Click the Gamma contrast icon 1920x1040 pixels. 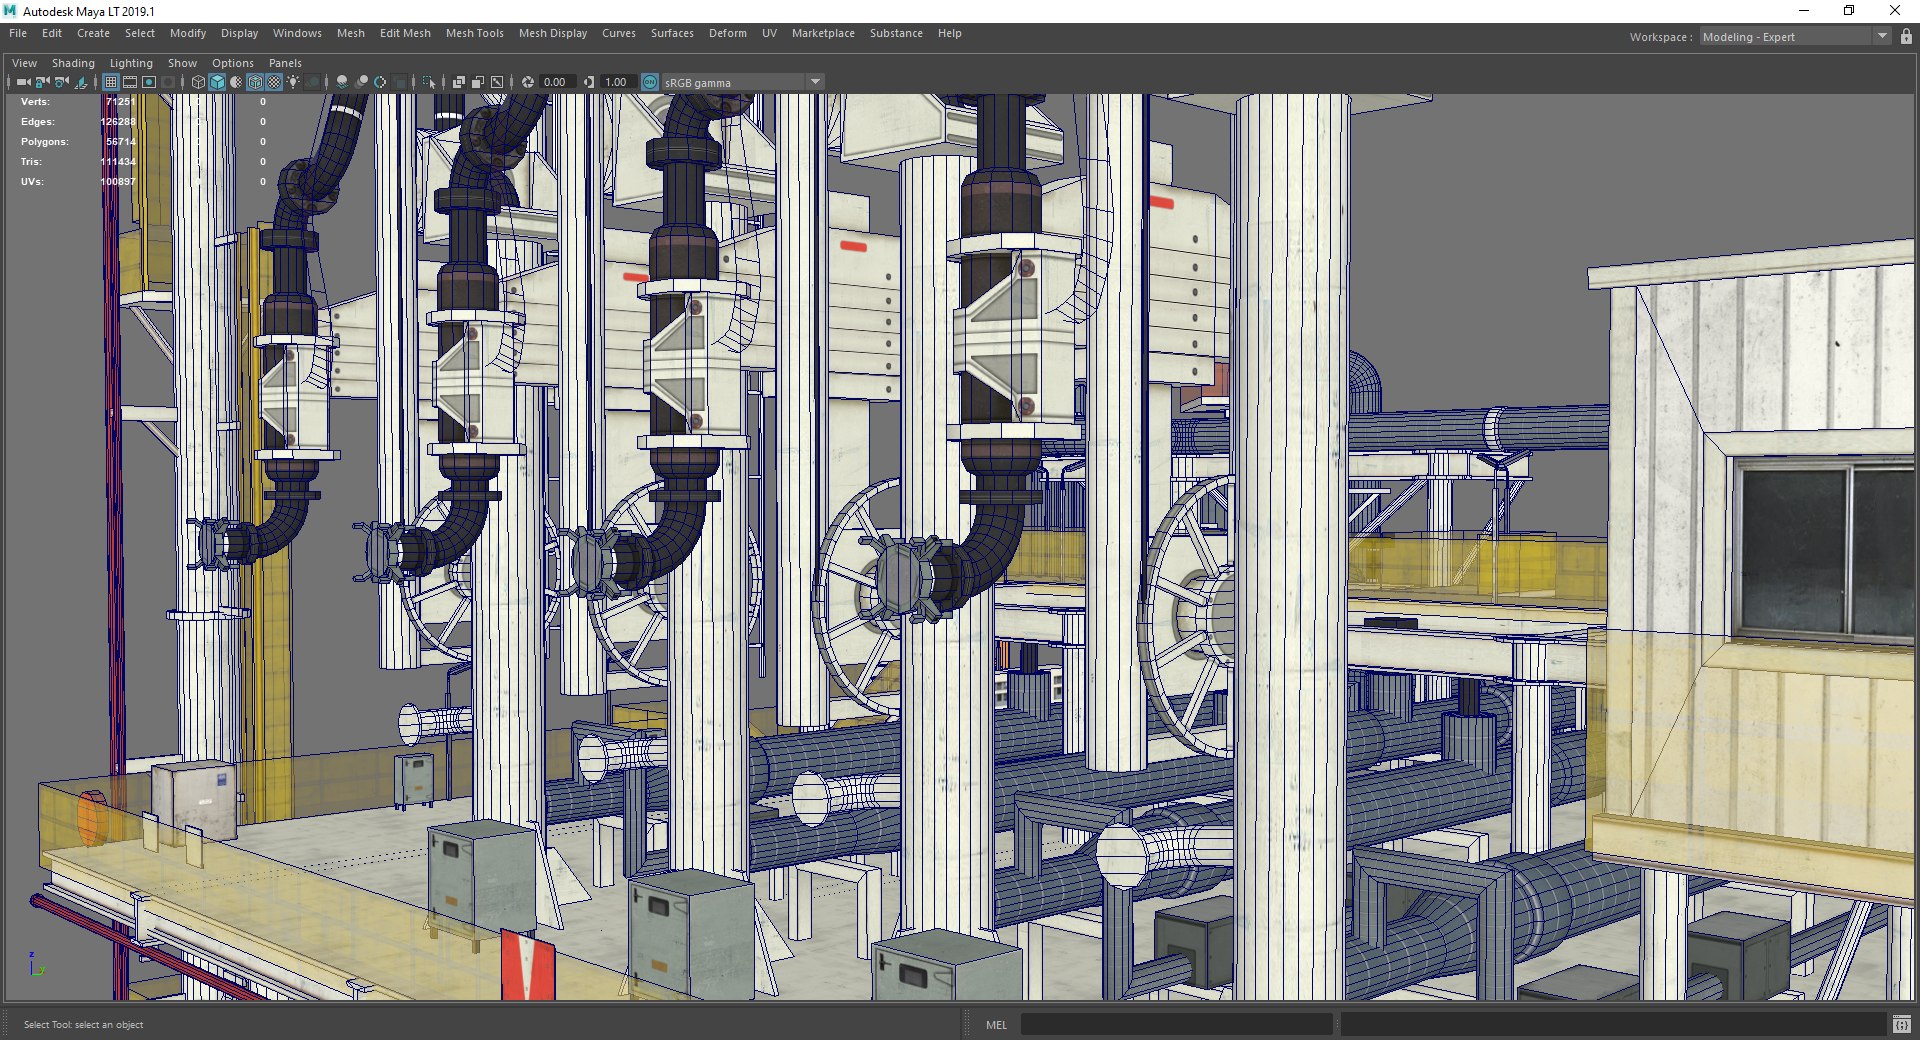click(x=589, y=82)
